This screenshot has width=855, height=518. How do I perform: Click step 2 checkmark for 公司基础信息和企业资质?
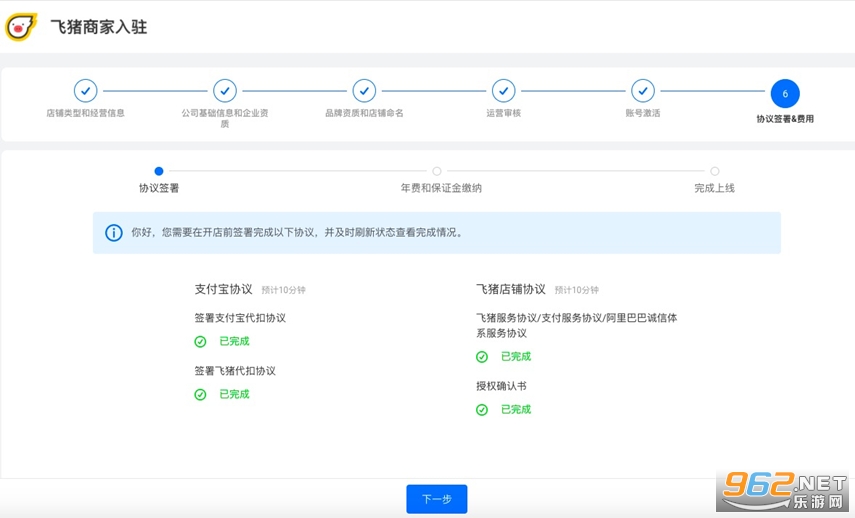(225, 91)
